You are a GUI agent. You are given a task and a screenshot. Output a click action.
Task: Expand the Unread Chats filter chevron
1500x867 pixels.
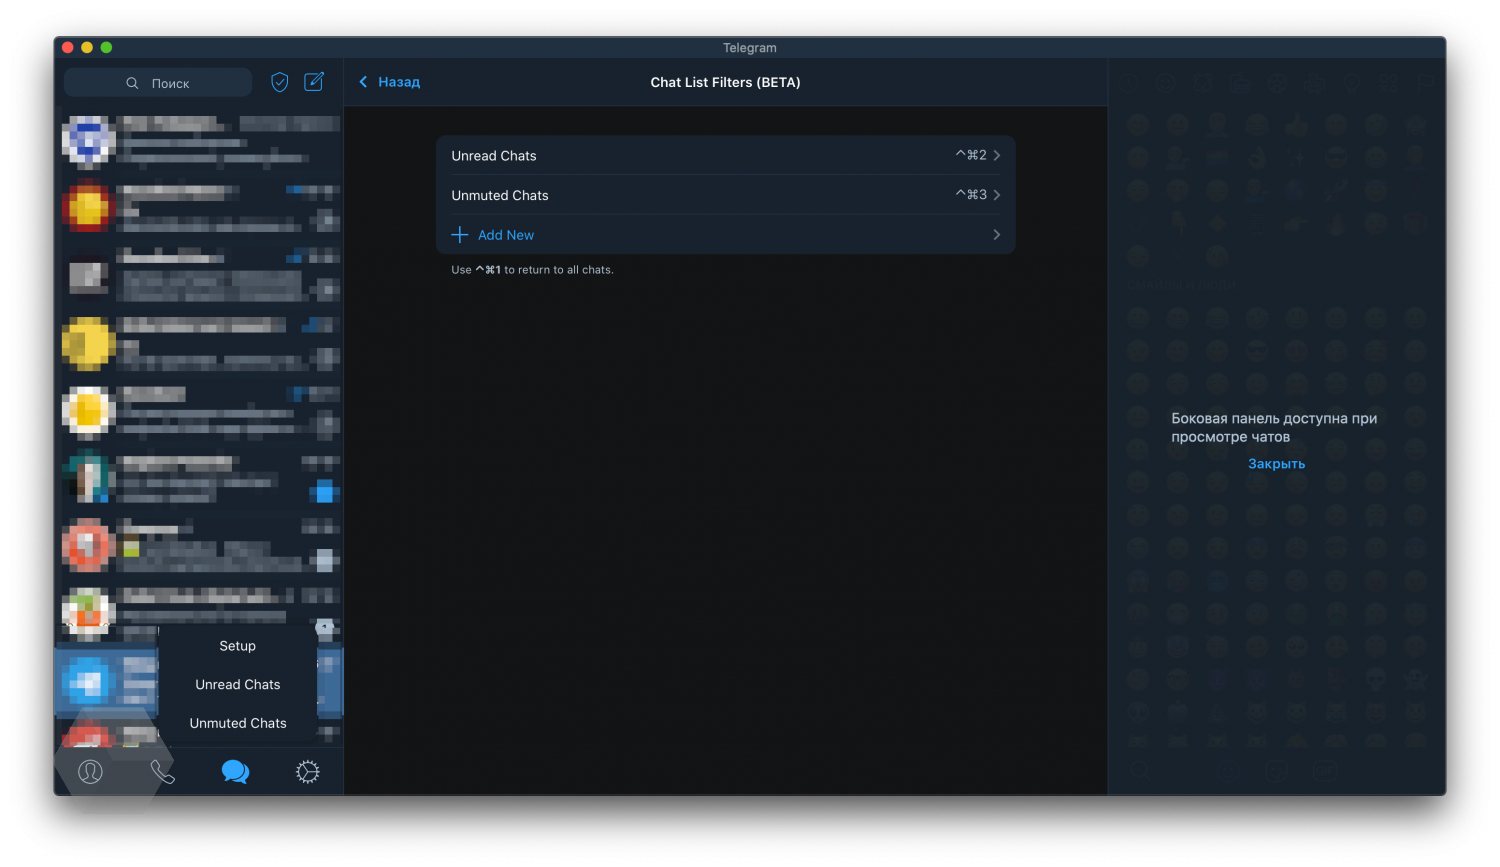click(996, 155)
